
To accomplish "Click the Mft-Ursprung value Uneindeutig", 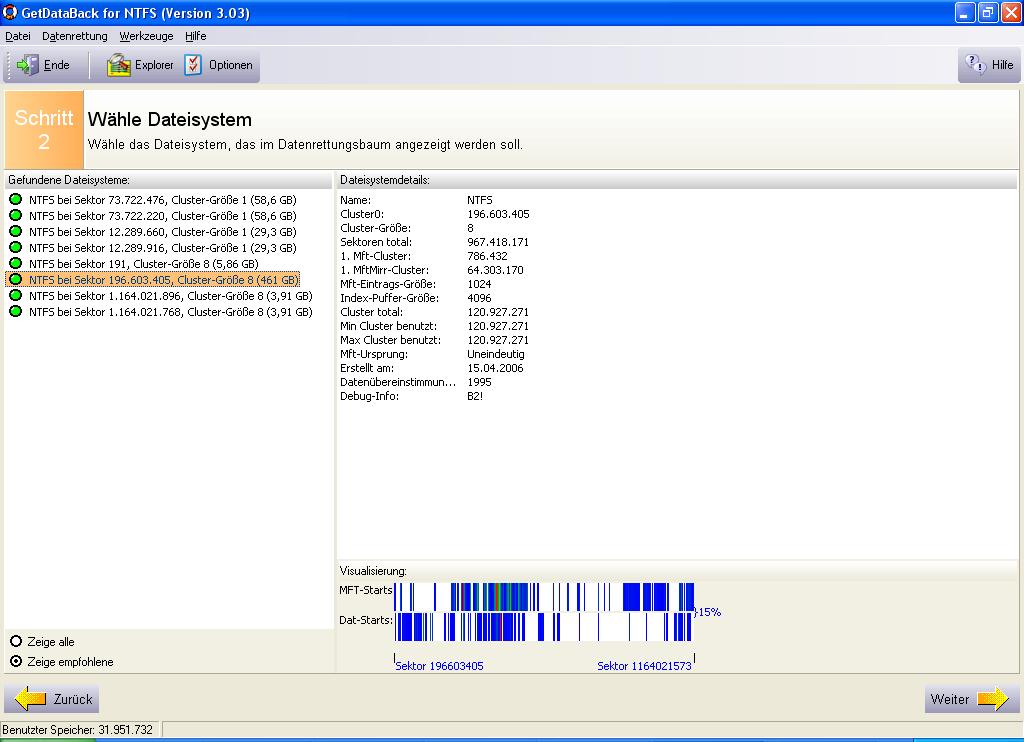I will (x=496, y=354).
